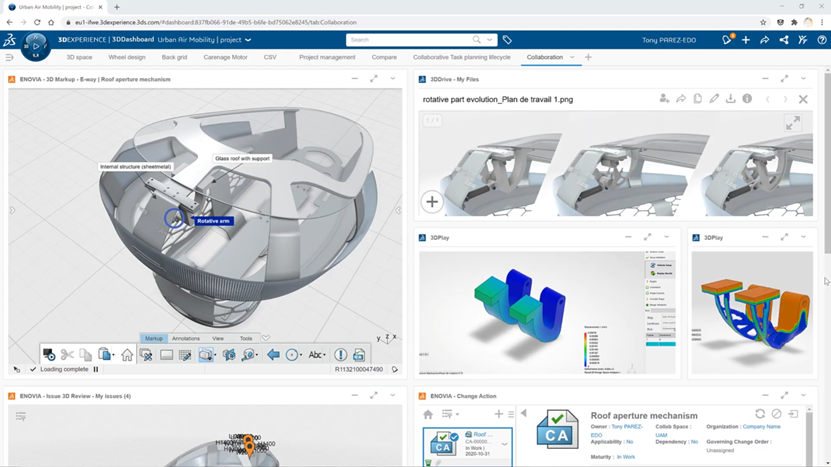The width and height of the screenshot is (831, 467).
Task: Click refresh icon in Change Action panel
Action: (x=760, y=413)
